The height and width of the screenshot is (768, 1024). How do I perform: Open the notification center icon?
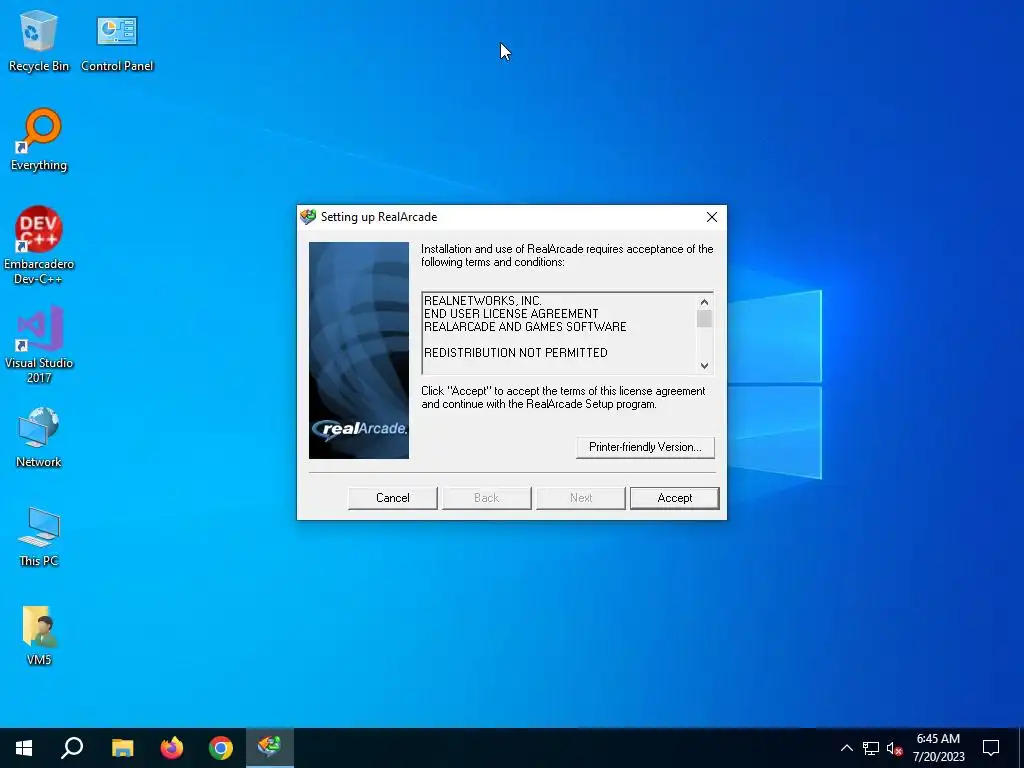pyautogui.click(x=991, y=748)
